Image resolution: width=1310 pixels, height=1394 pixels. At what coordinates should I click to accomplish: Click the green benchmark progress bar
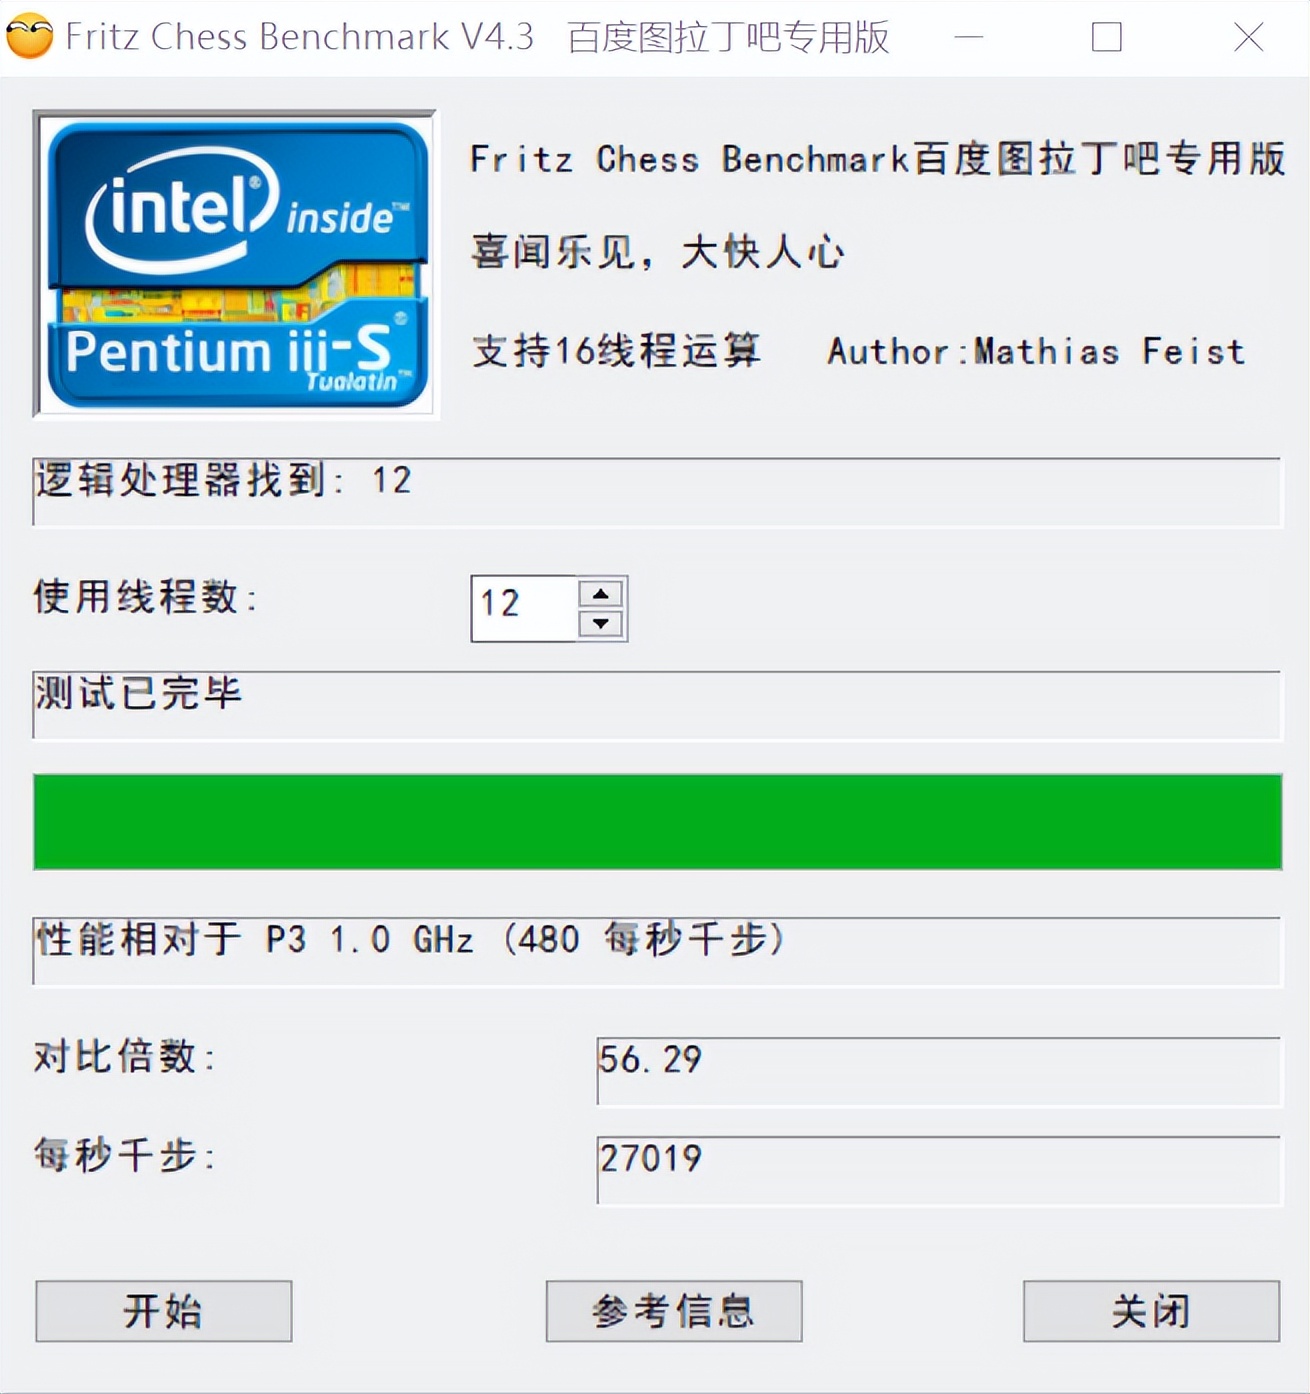pos(655,820)
